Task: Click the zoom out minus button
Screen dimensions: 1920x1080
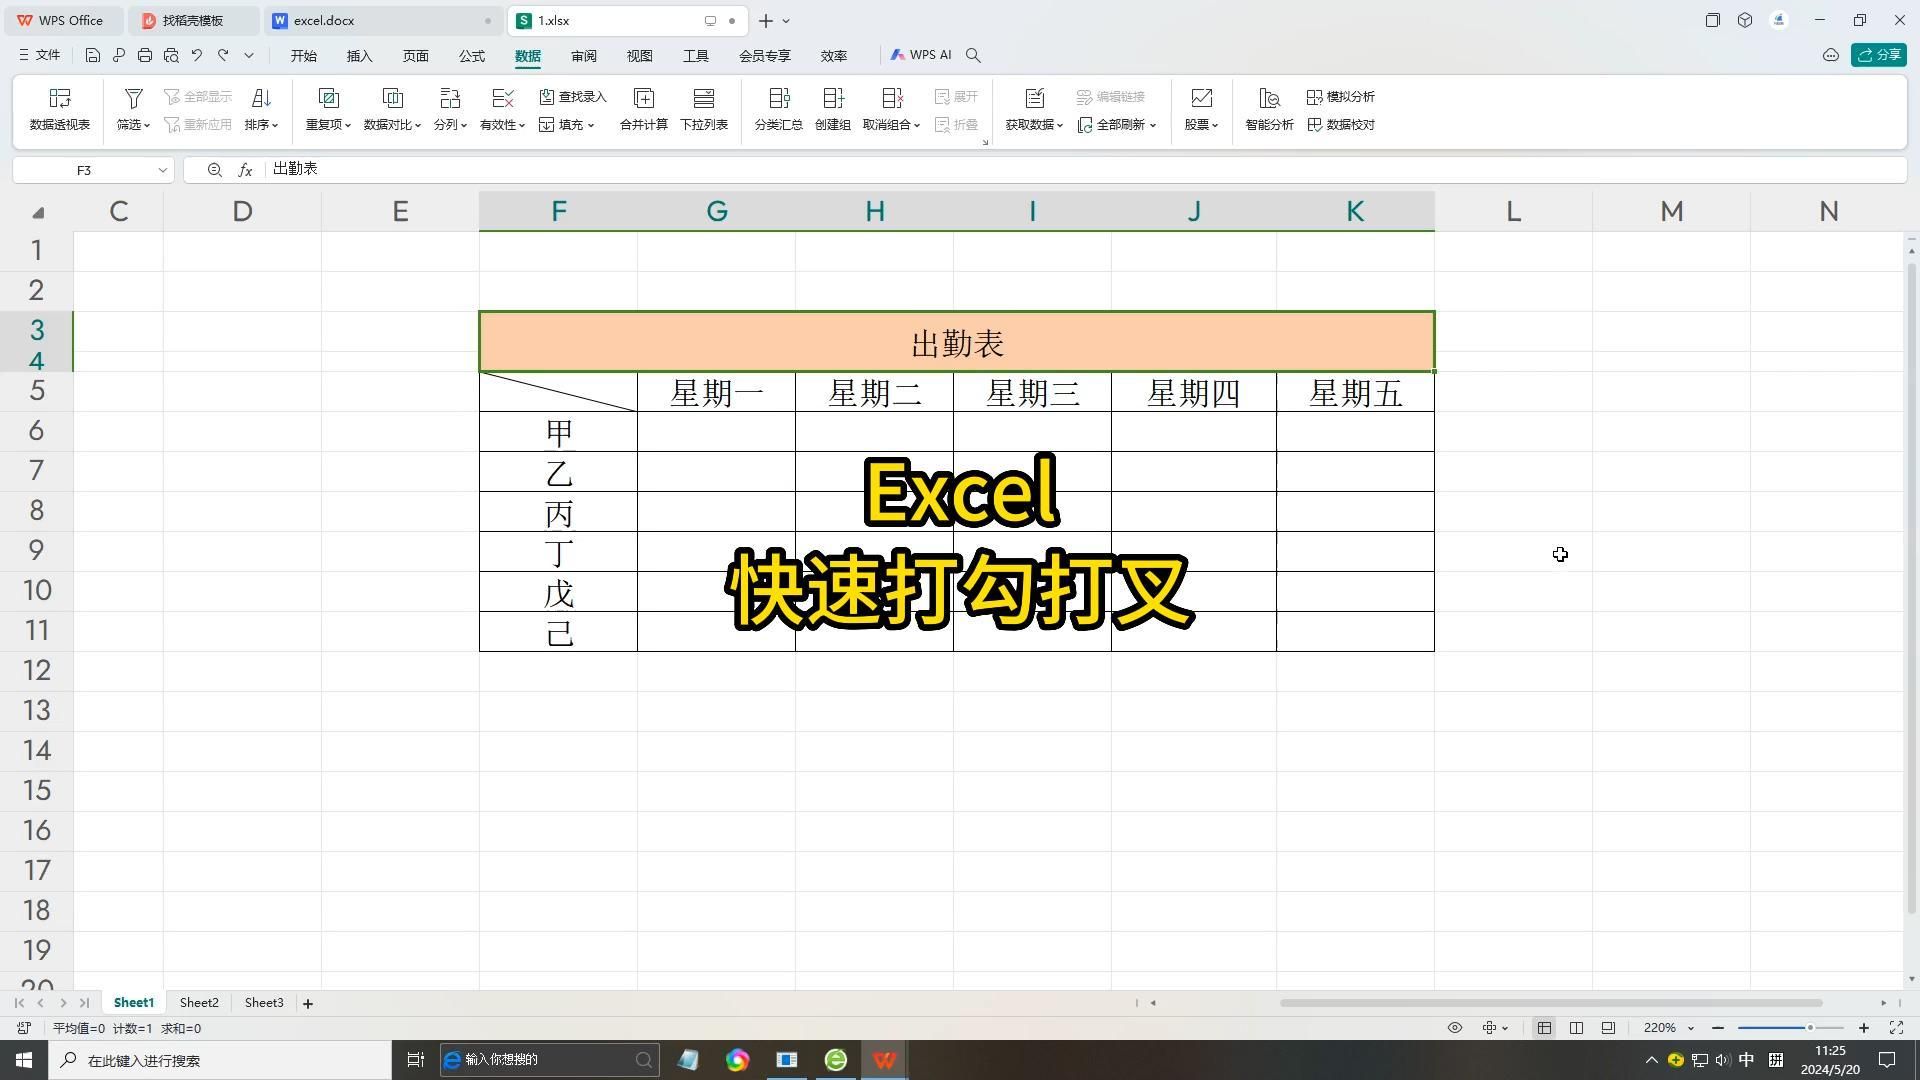Action: [1718, 1028]
